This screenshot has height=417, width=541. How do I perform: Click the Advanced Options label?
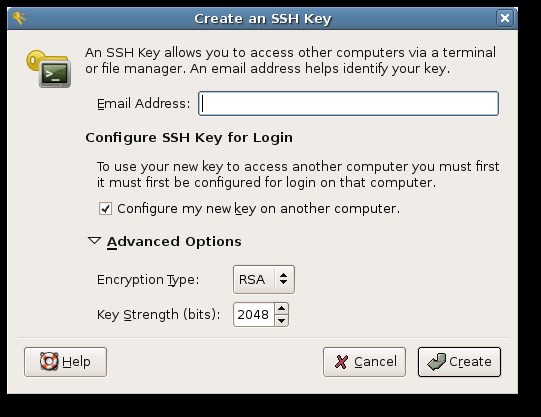[174, 241]
